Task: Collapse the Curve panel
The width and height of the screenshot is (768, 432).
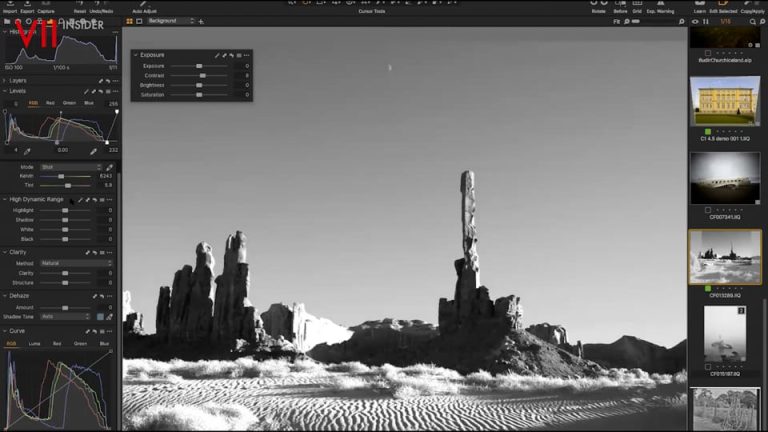Action: 4,332
